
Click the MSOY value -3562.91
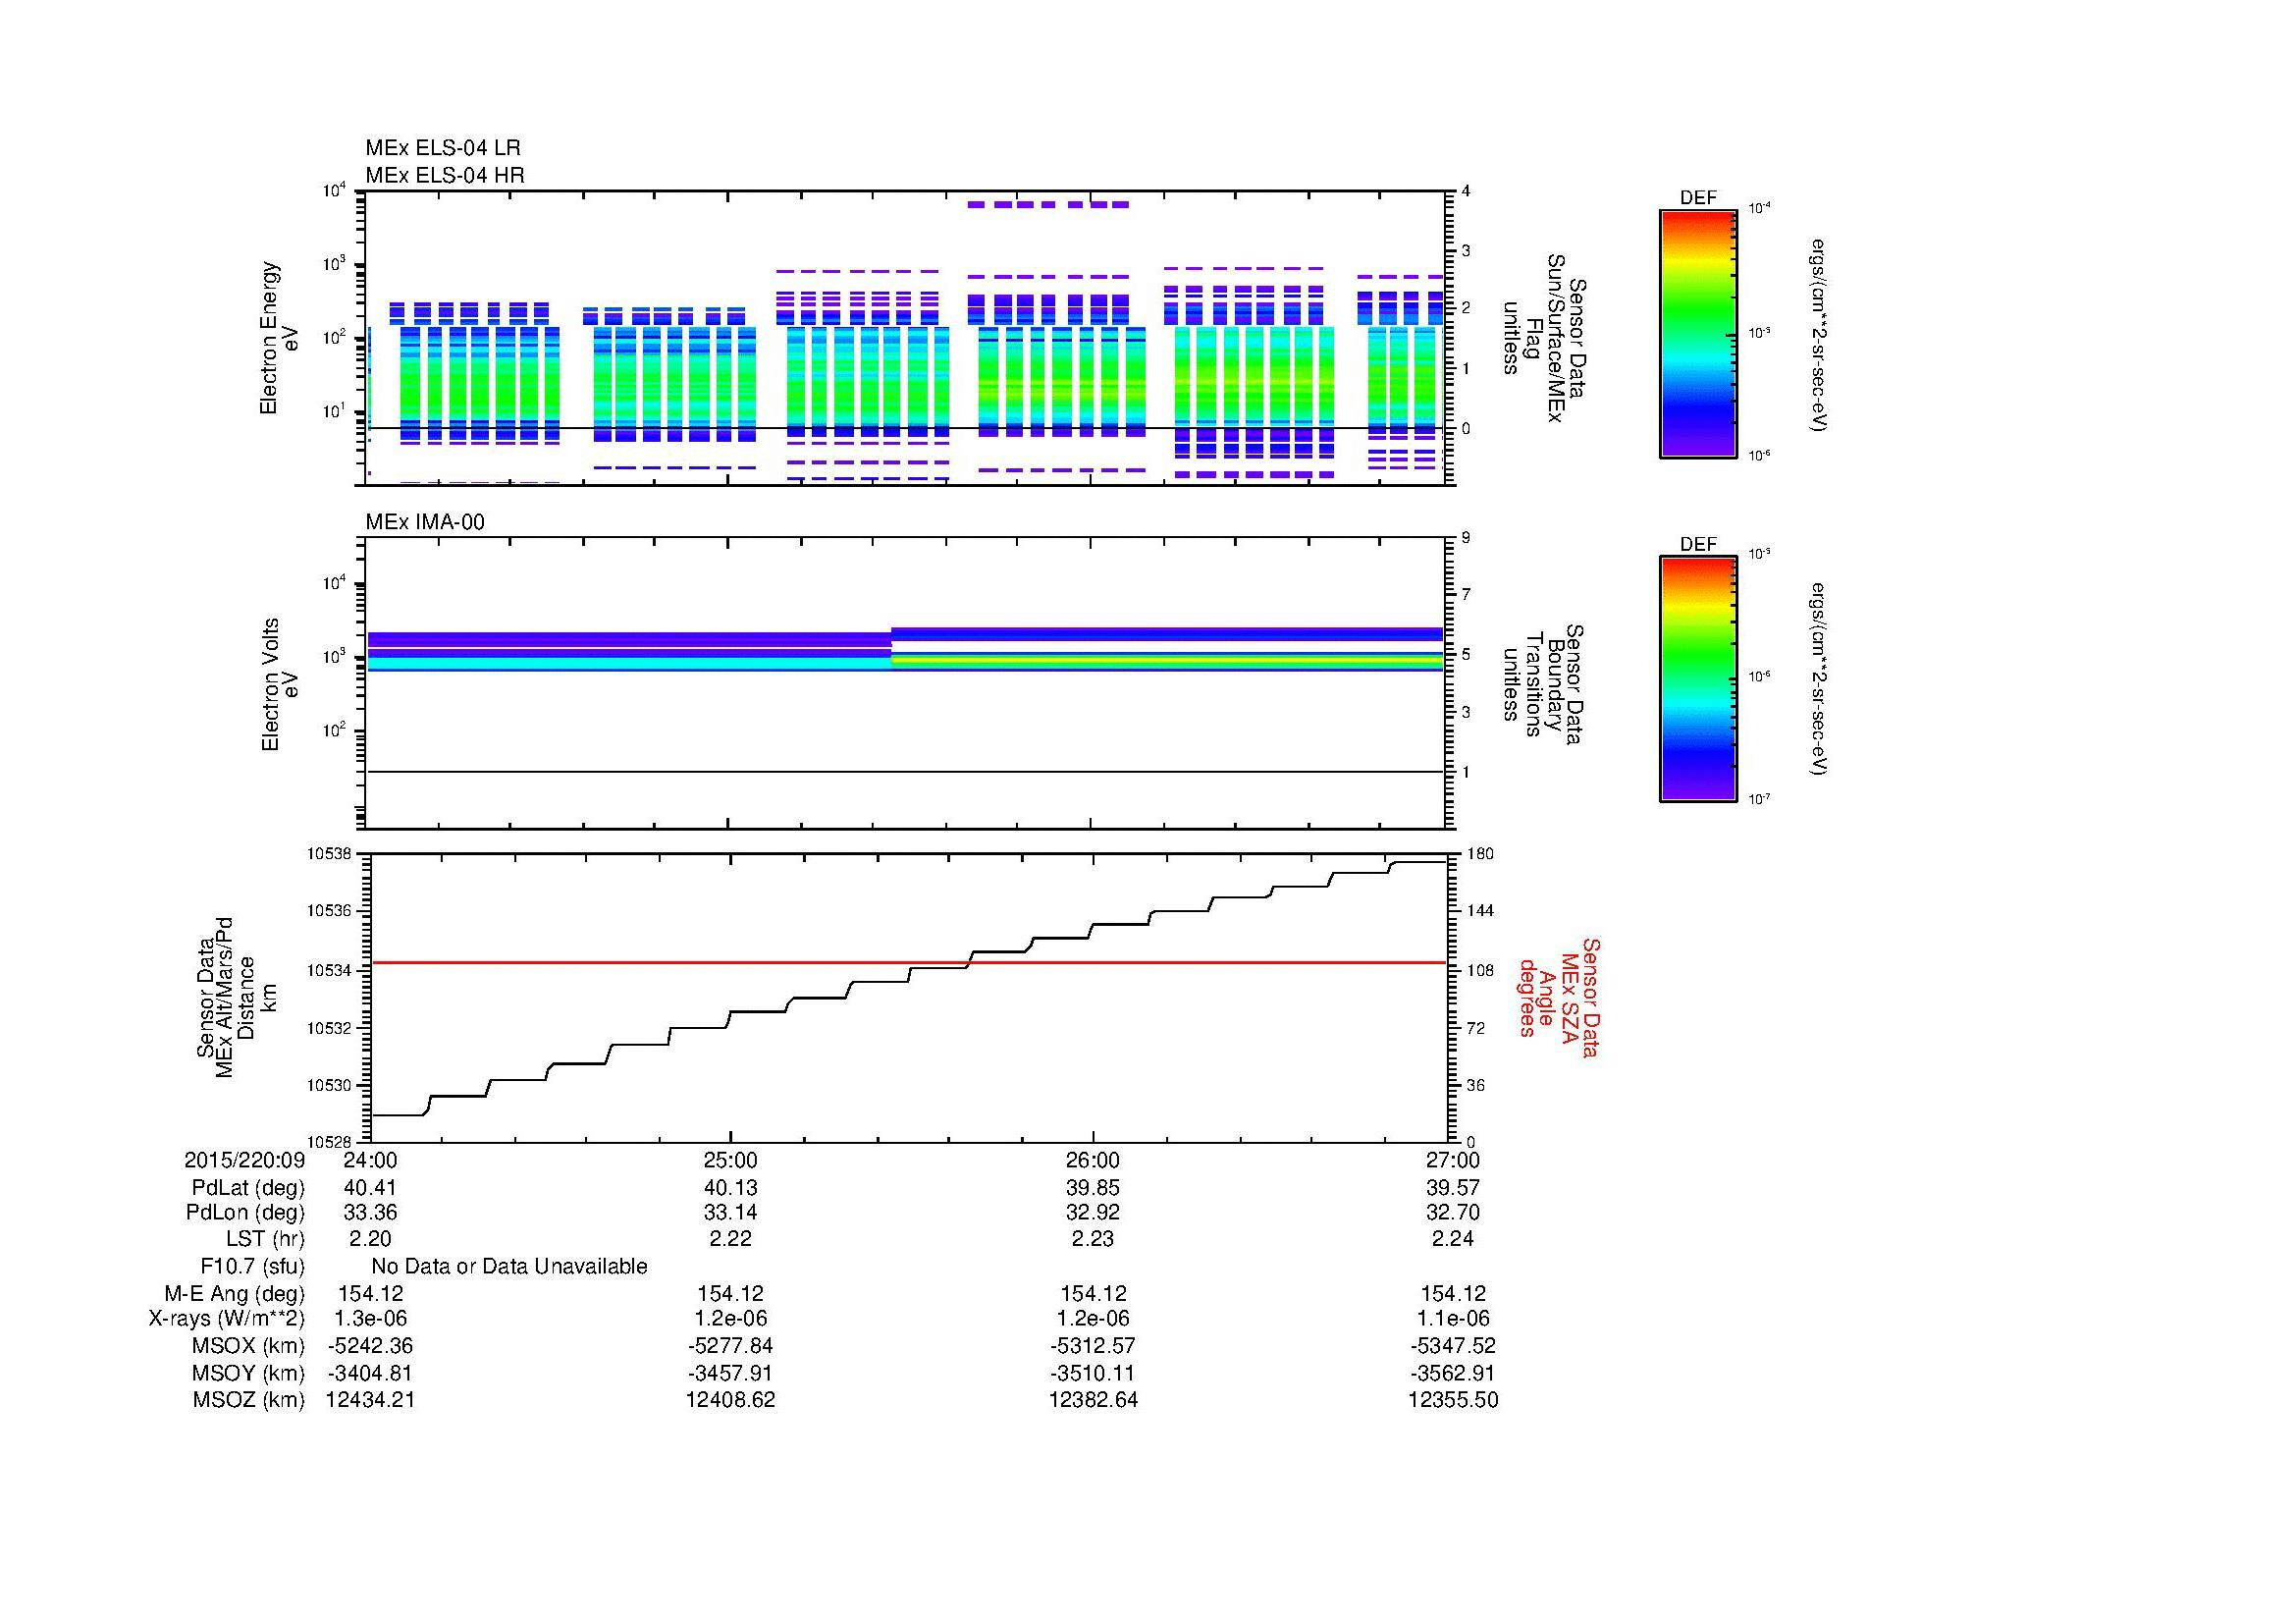coord(1453,1373)
